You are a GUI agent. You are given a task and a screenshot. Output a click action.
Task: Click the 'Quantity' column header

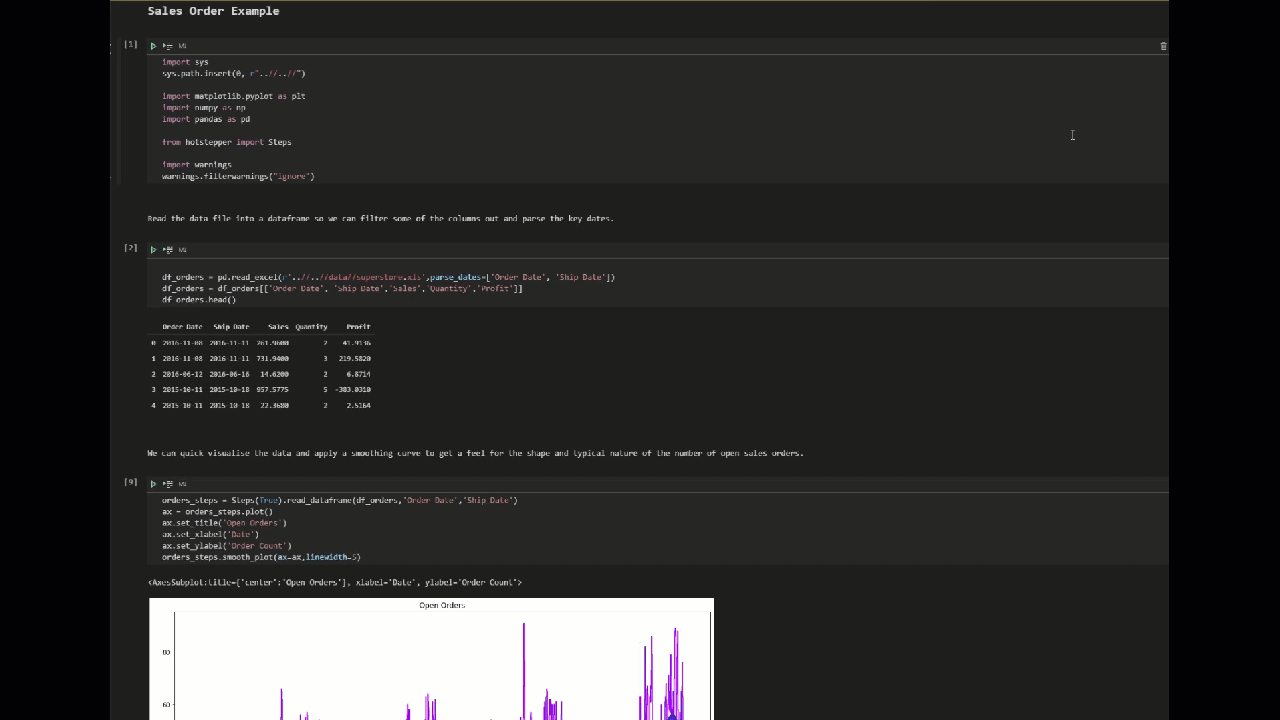[x=311, y=327]
